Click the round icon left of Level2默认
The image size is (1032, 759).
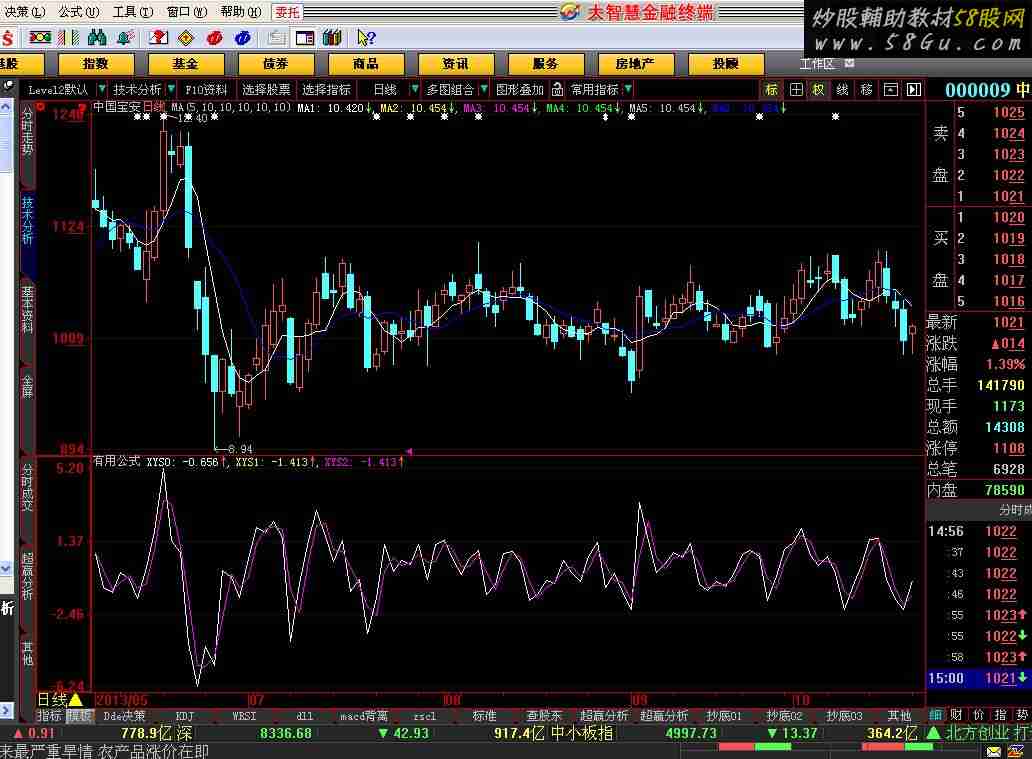click(x=8, y=86)
